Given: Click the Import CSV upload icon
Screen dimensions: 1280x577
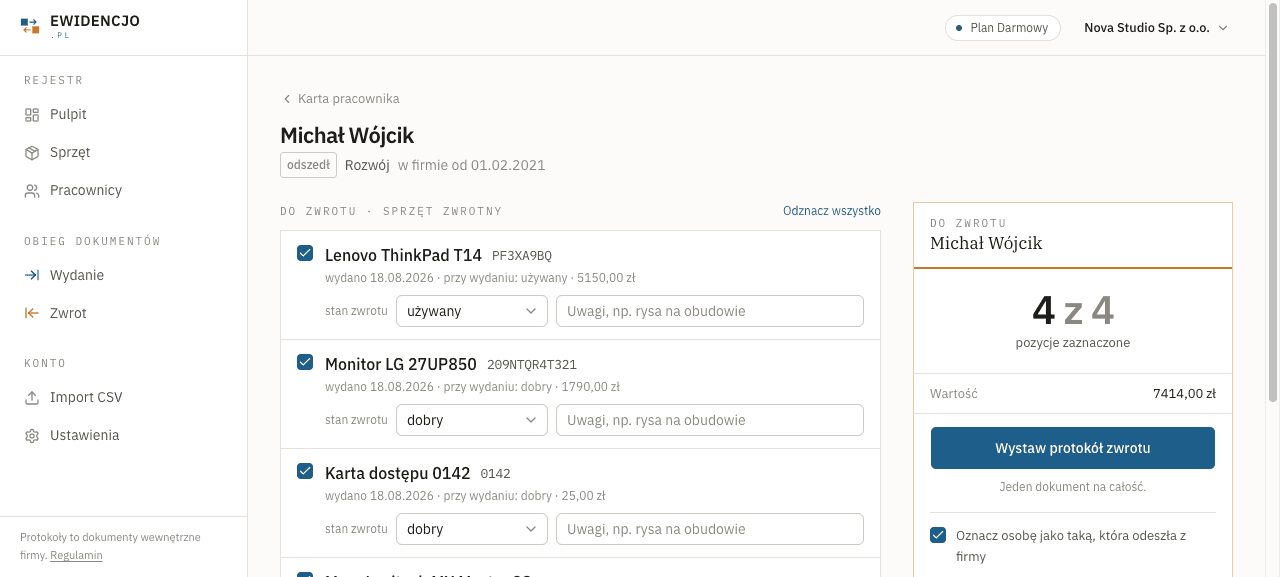Looking at the screenshot, I should 32,398.
